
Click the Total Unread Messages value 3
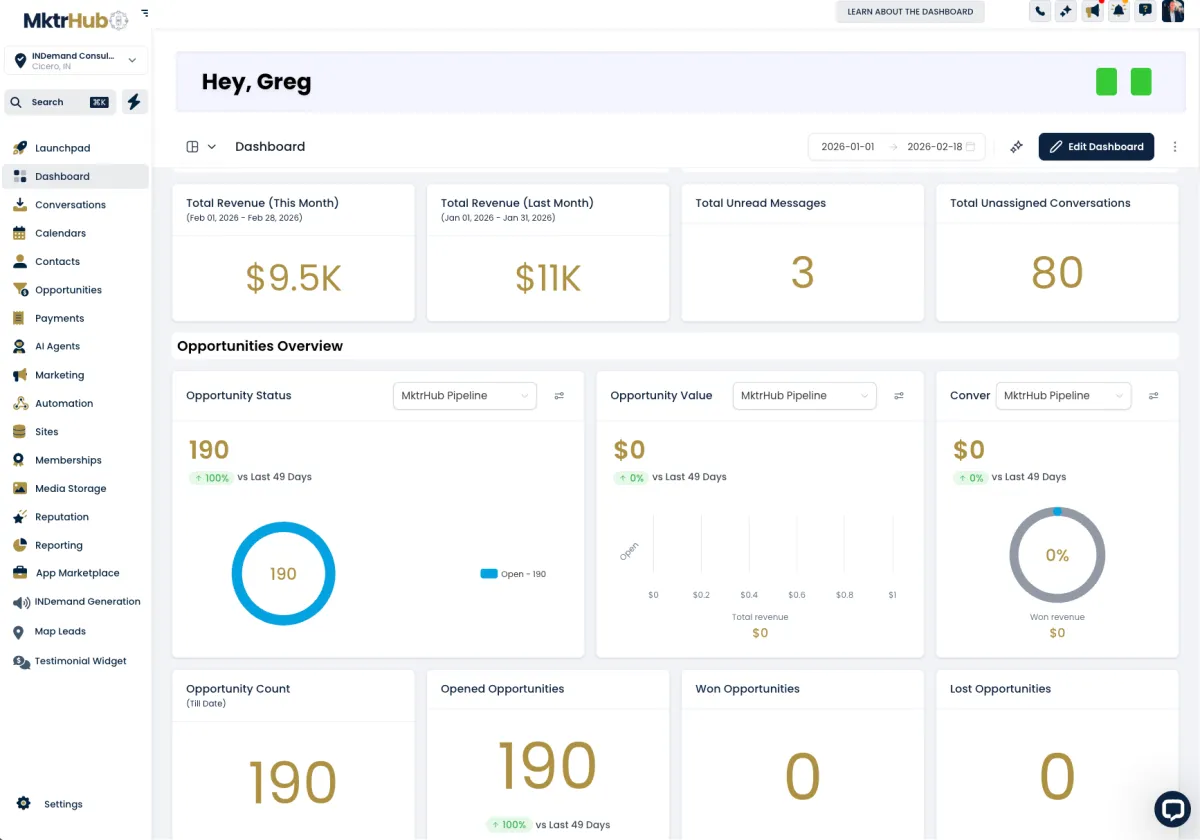[x=803, y=273]
